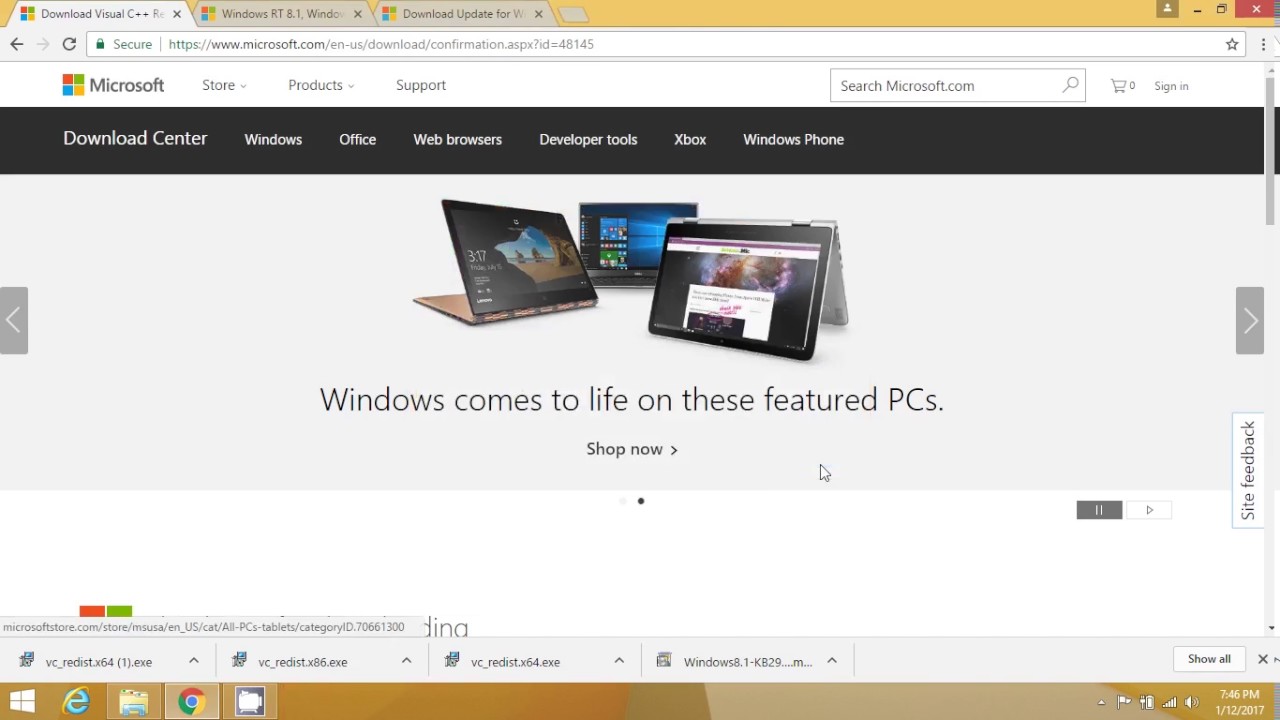Show previous carousel slide arrow
Image resolution: width=1280 pixels, height=720 pixels.
point(14,320)
